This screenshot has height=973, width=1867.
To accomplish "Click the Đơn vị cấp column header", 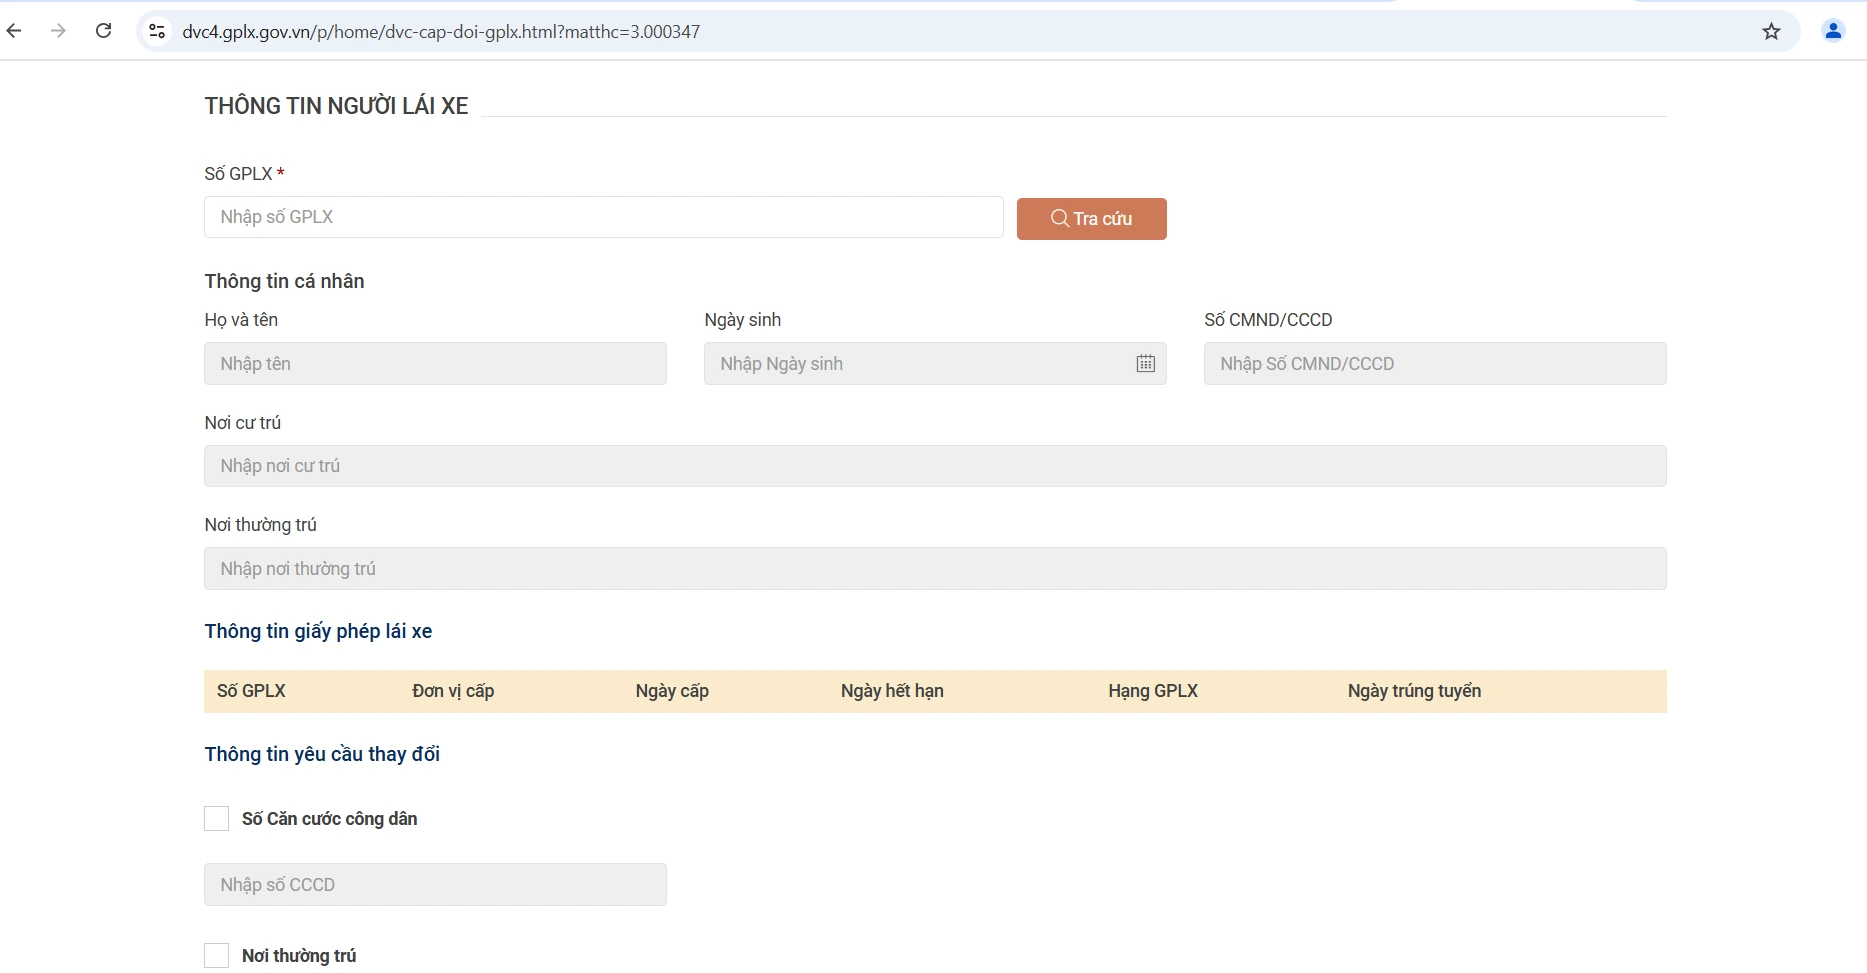I will [453, 691].
